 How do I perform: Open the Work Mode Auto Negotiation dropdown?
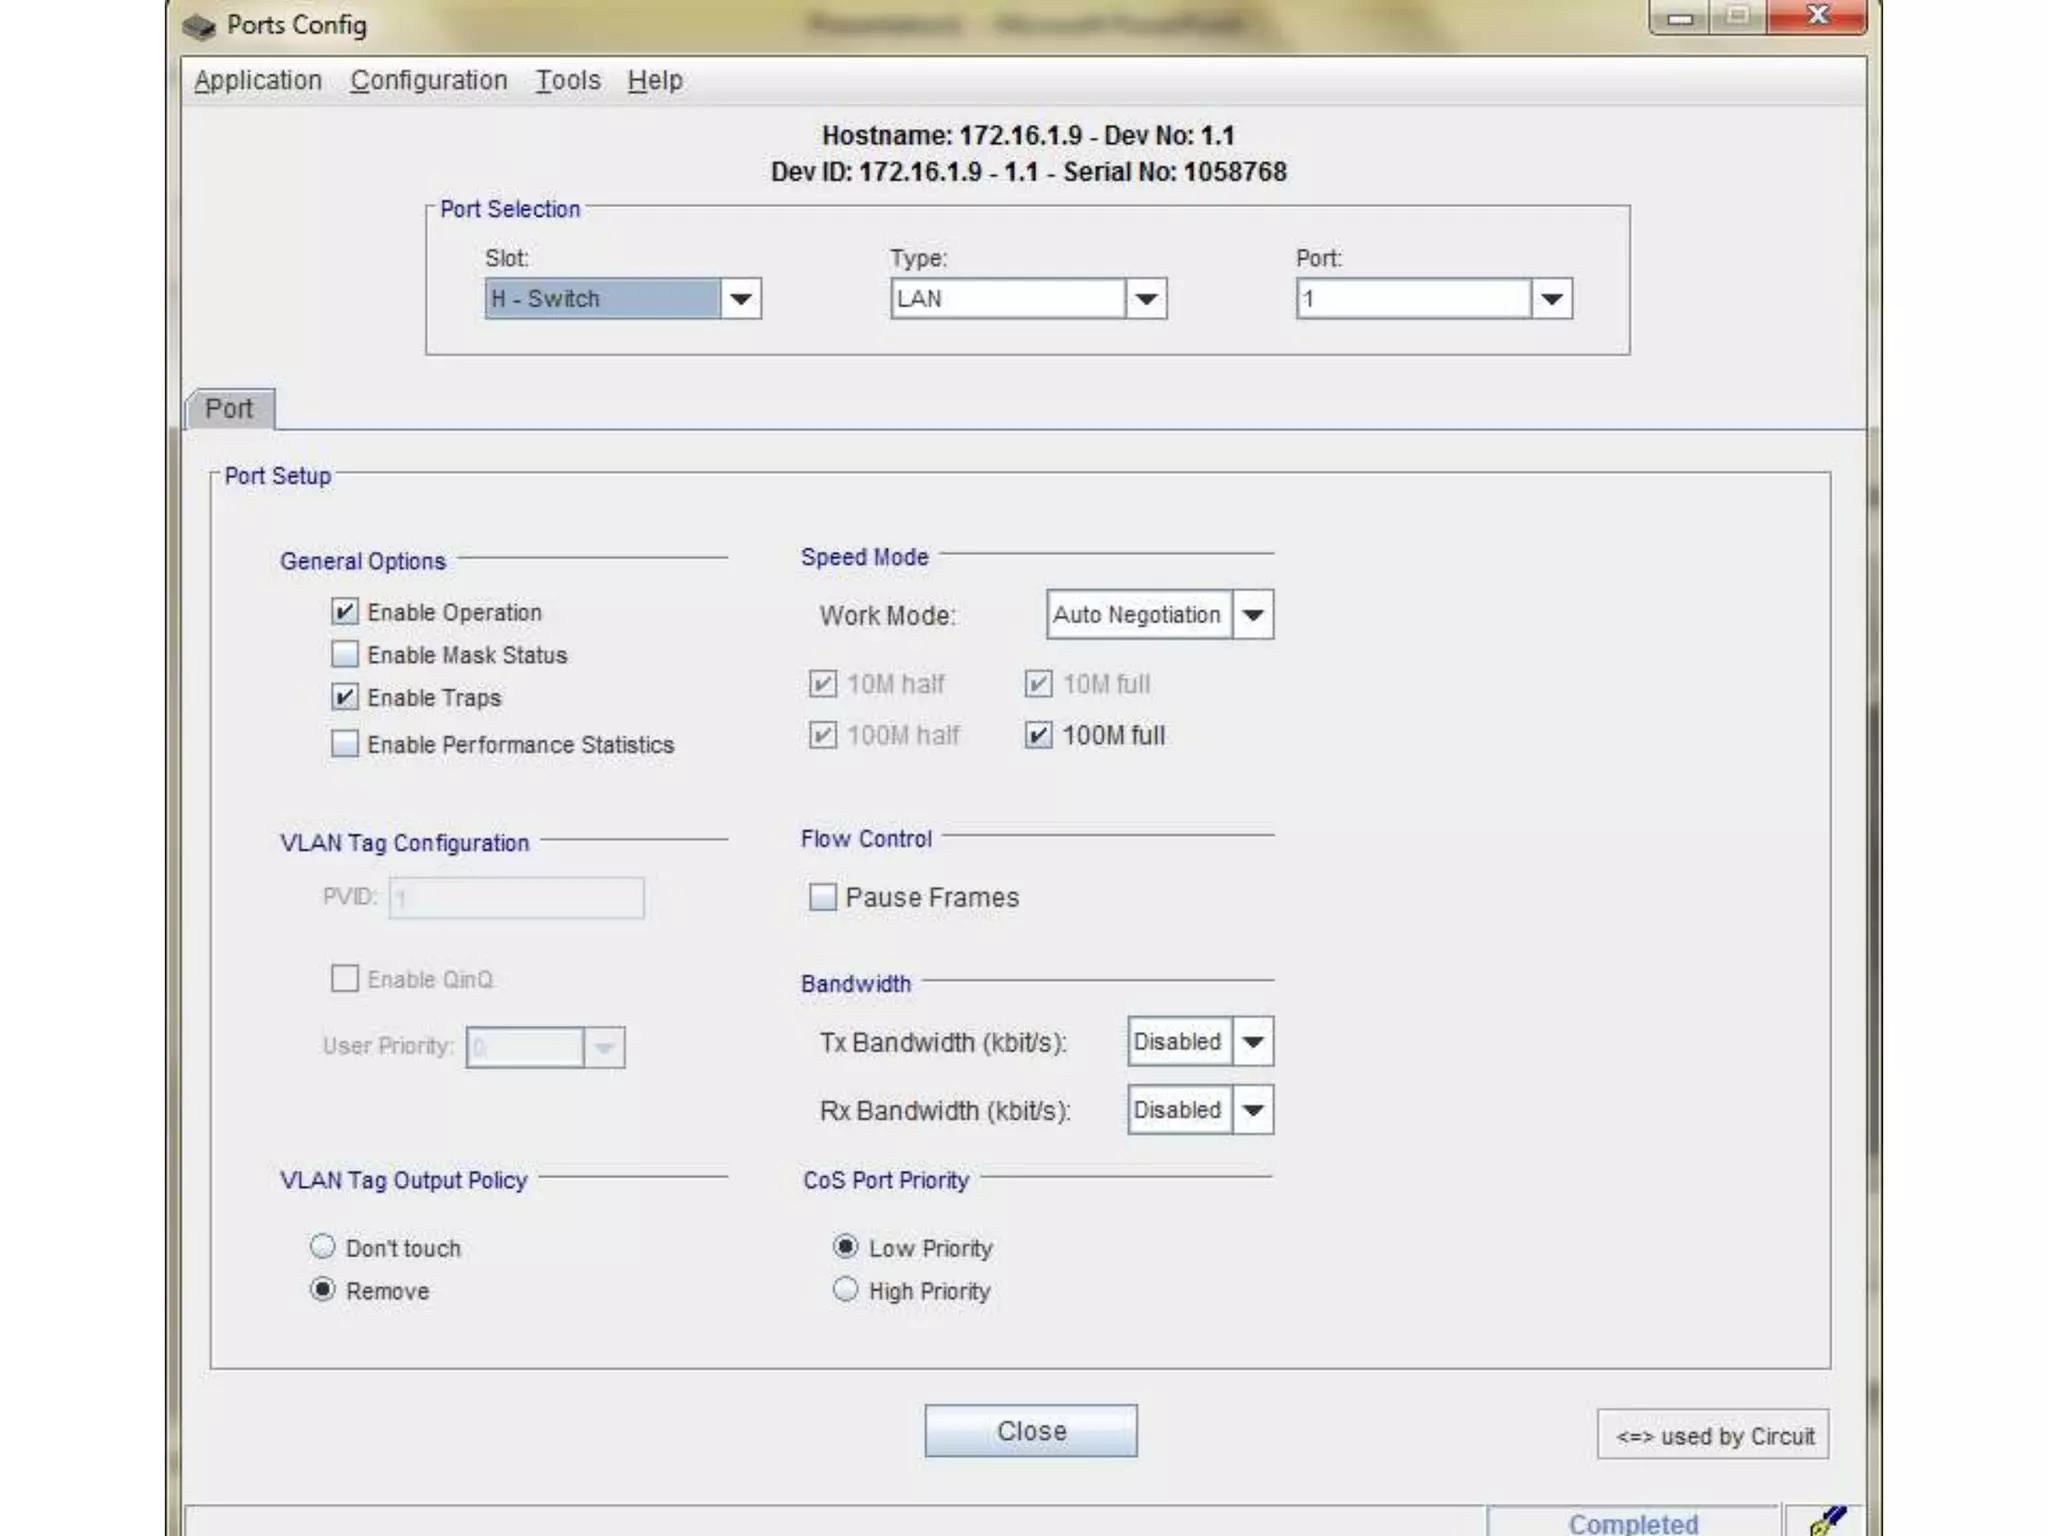point(1253,615)
